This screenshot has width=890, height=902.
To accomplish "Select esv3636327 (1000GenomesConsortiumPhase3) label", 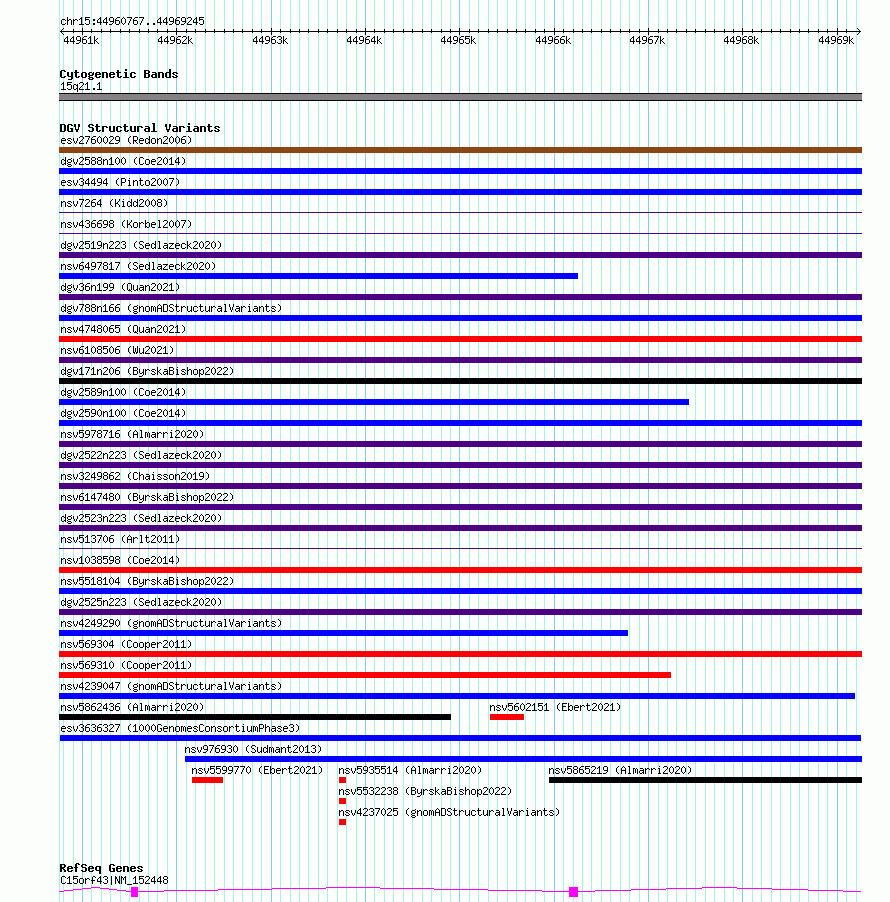I will [180, 728].
